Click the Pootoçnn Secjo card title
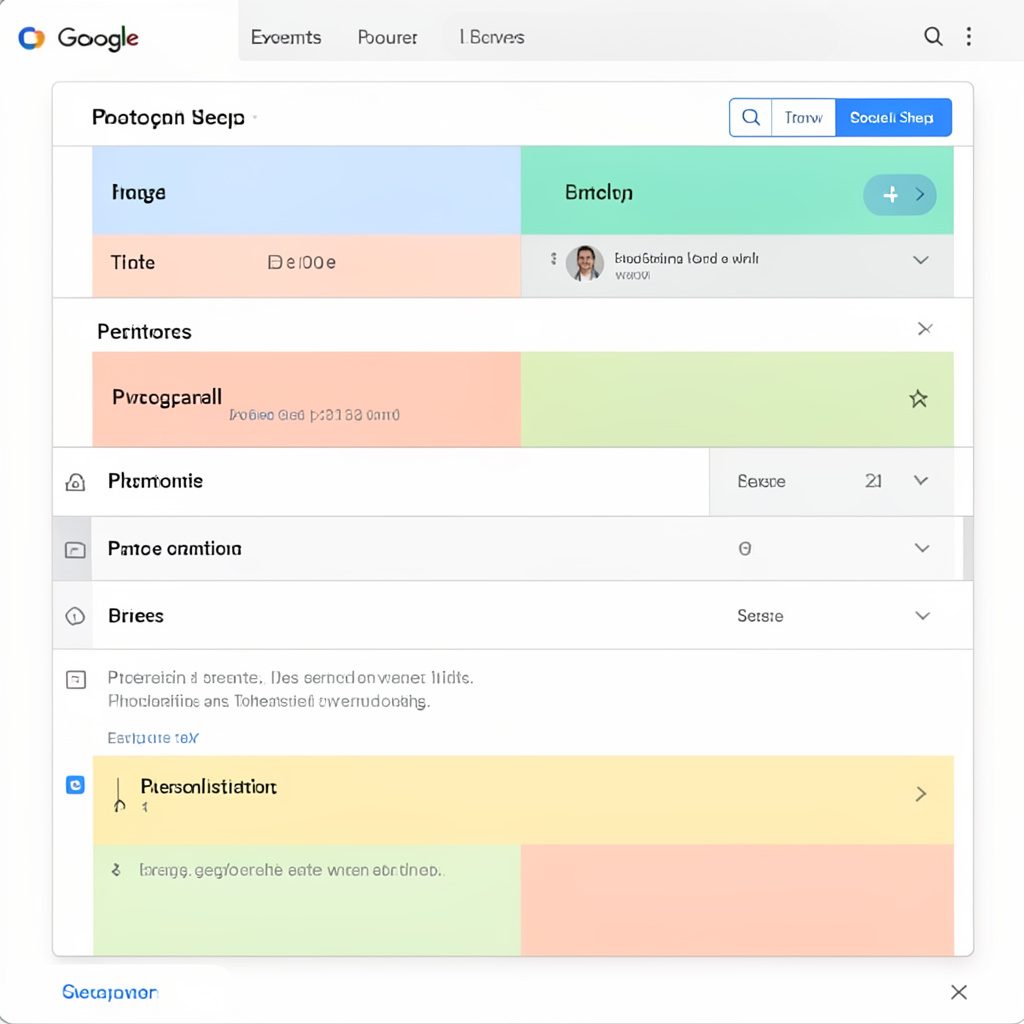Image resolution: width=1024 pixels, height=1024 pixels. click(168, 118)
